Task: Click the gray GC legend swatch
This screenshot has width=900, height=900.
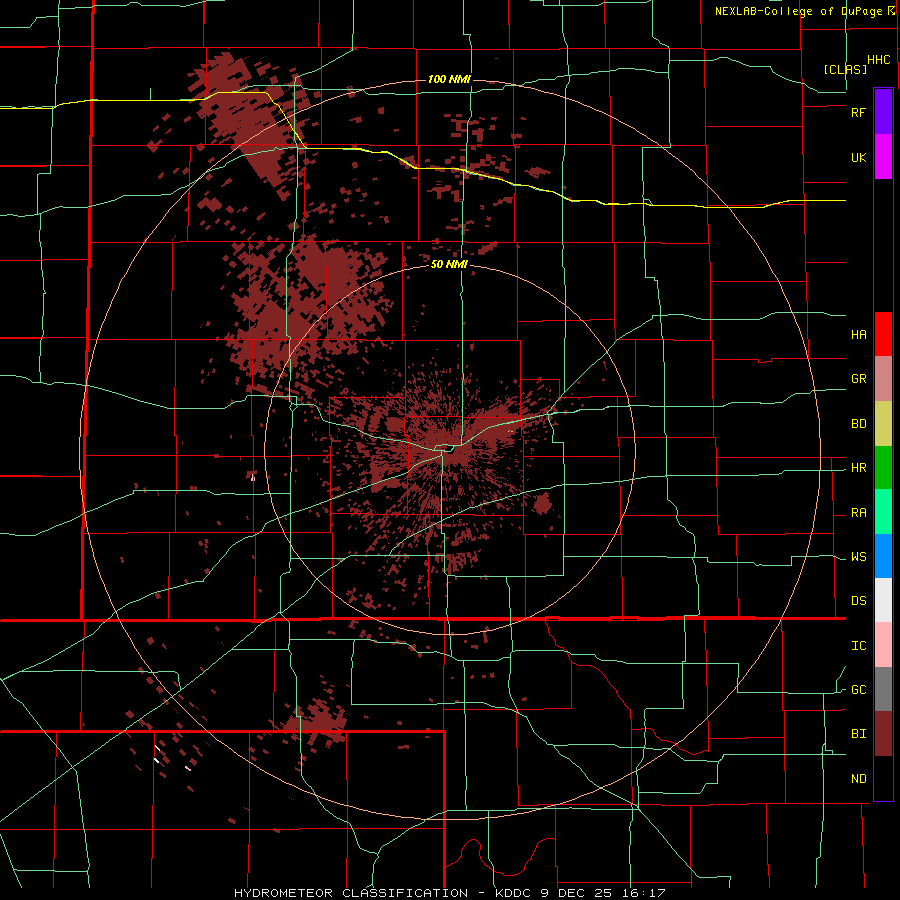Action: pyautogui.click(x=883, y=689)
